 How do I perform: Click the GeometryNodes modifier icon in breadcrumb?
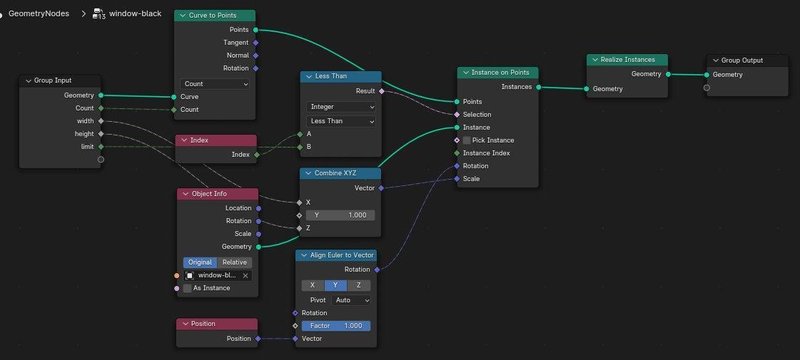coord(2,14)
